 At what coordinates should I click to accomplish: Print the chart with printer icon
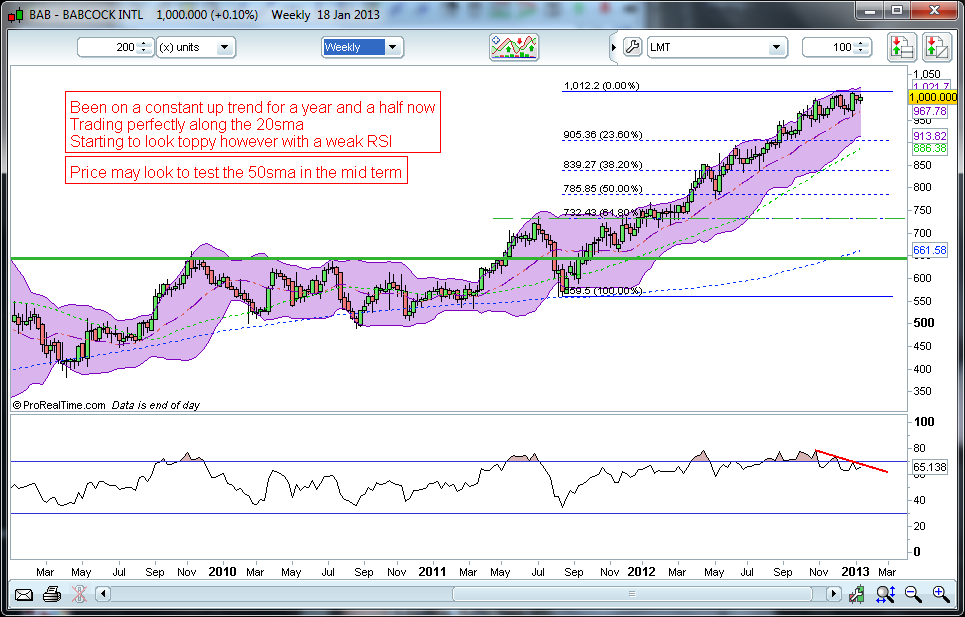tap(52, 594)
